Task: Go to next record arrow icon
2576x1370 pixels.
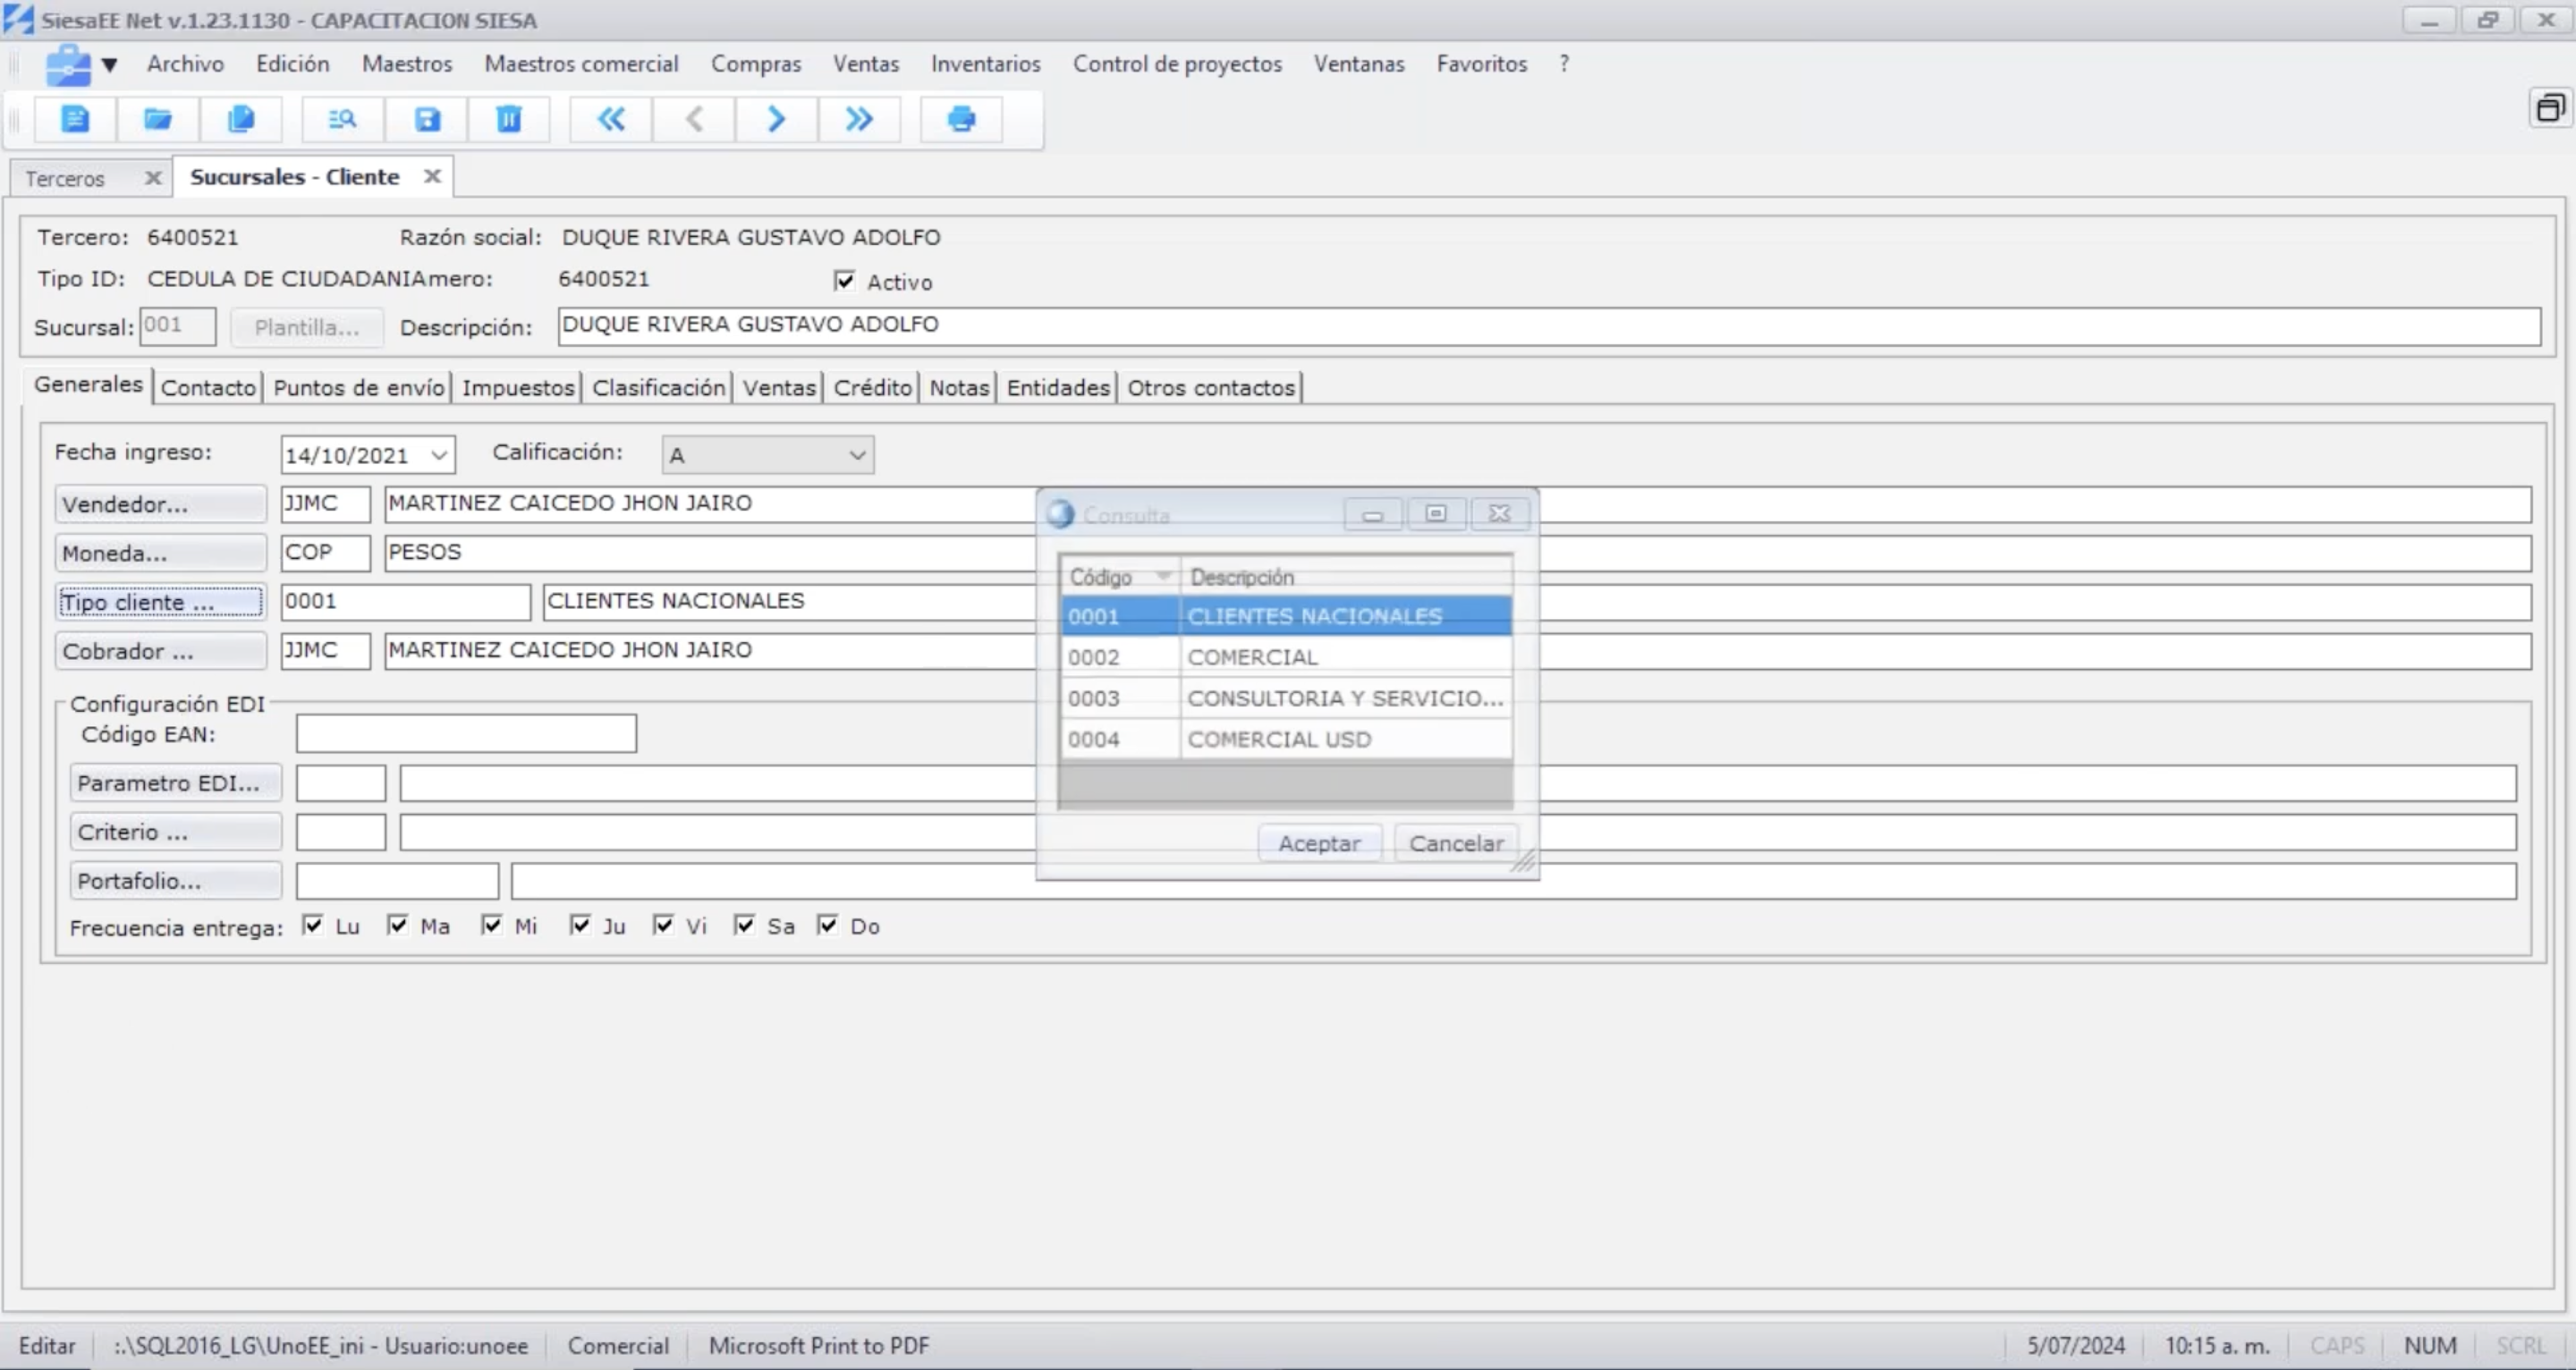Action: click(776, 120)
